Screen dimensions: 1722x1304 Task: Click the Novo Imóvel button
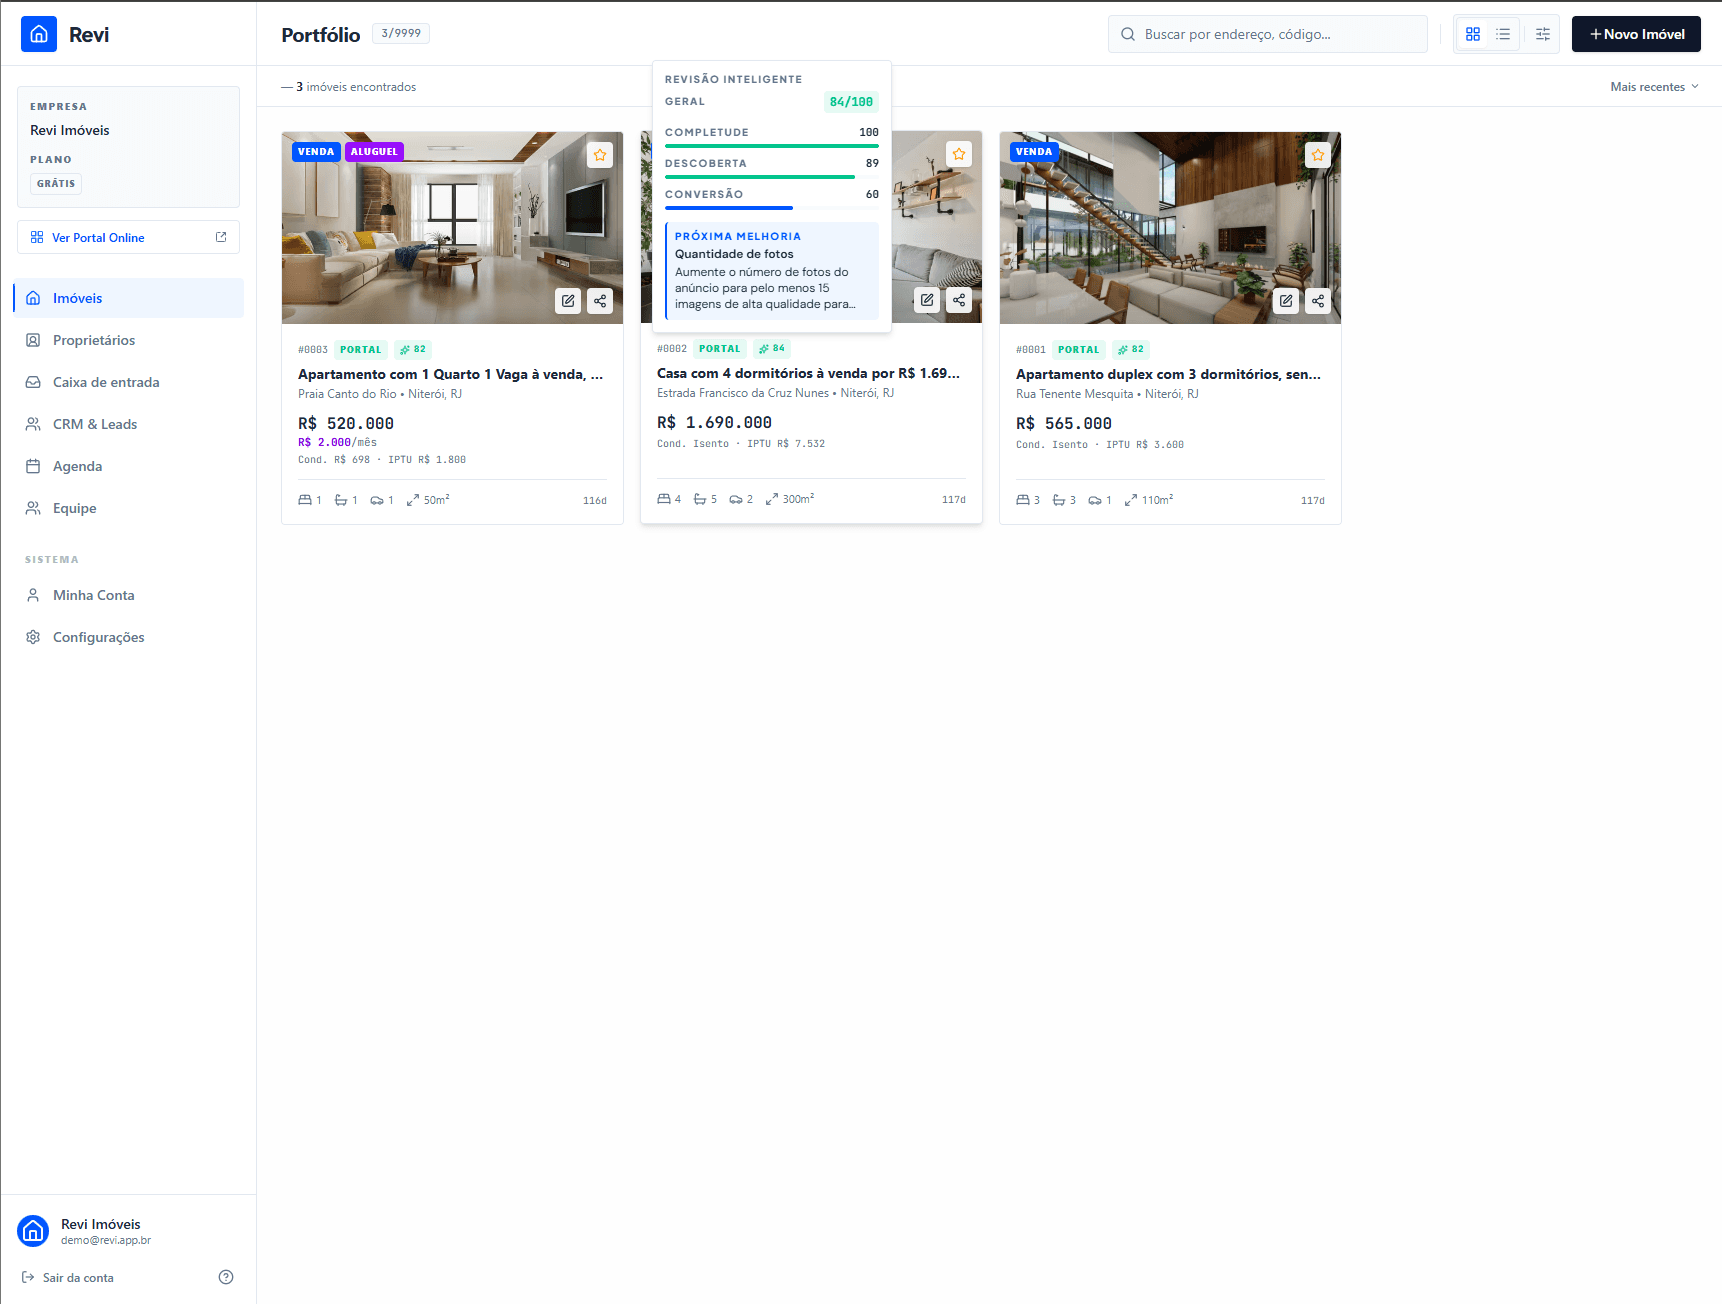click(x=1636, y=34)
